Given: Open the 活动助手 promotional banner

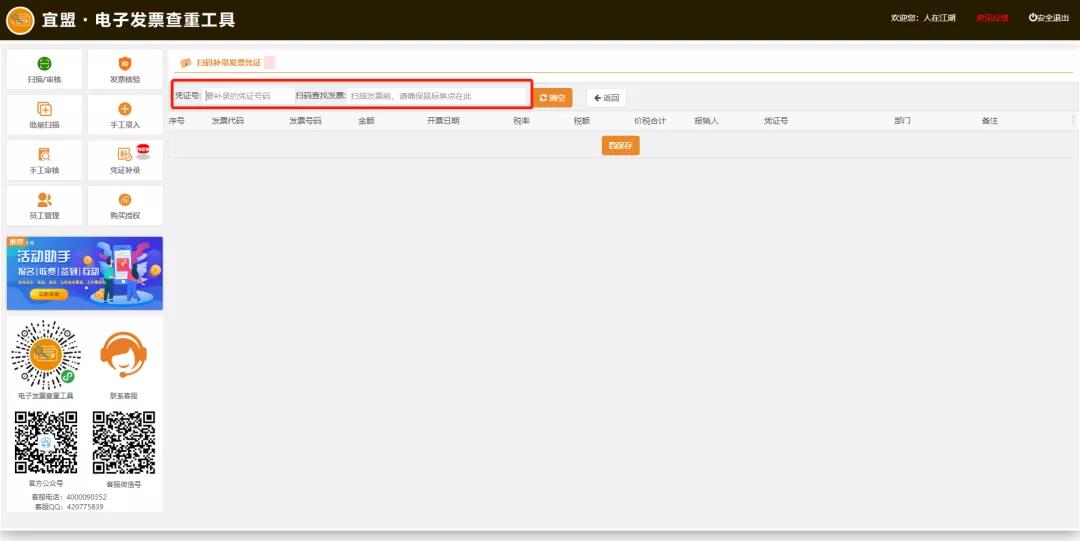Looking at the screenshot, I should click(85, 273).
